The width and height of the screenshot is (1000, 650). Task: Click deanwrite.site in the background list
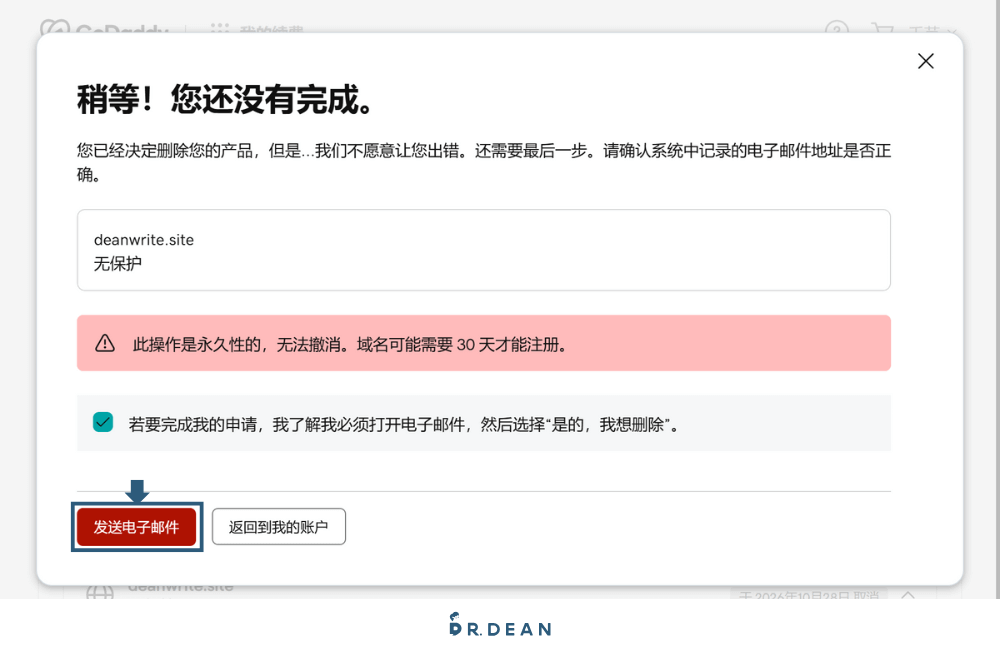coord(180,586)
